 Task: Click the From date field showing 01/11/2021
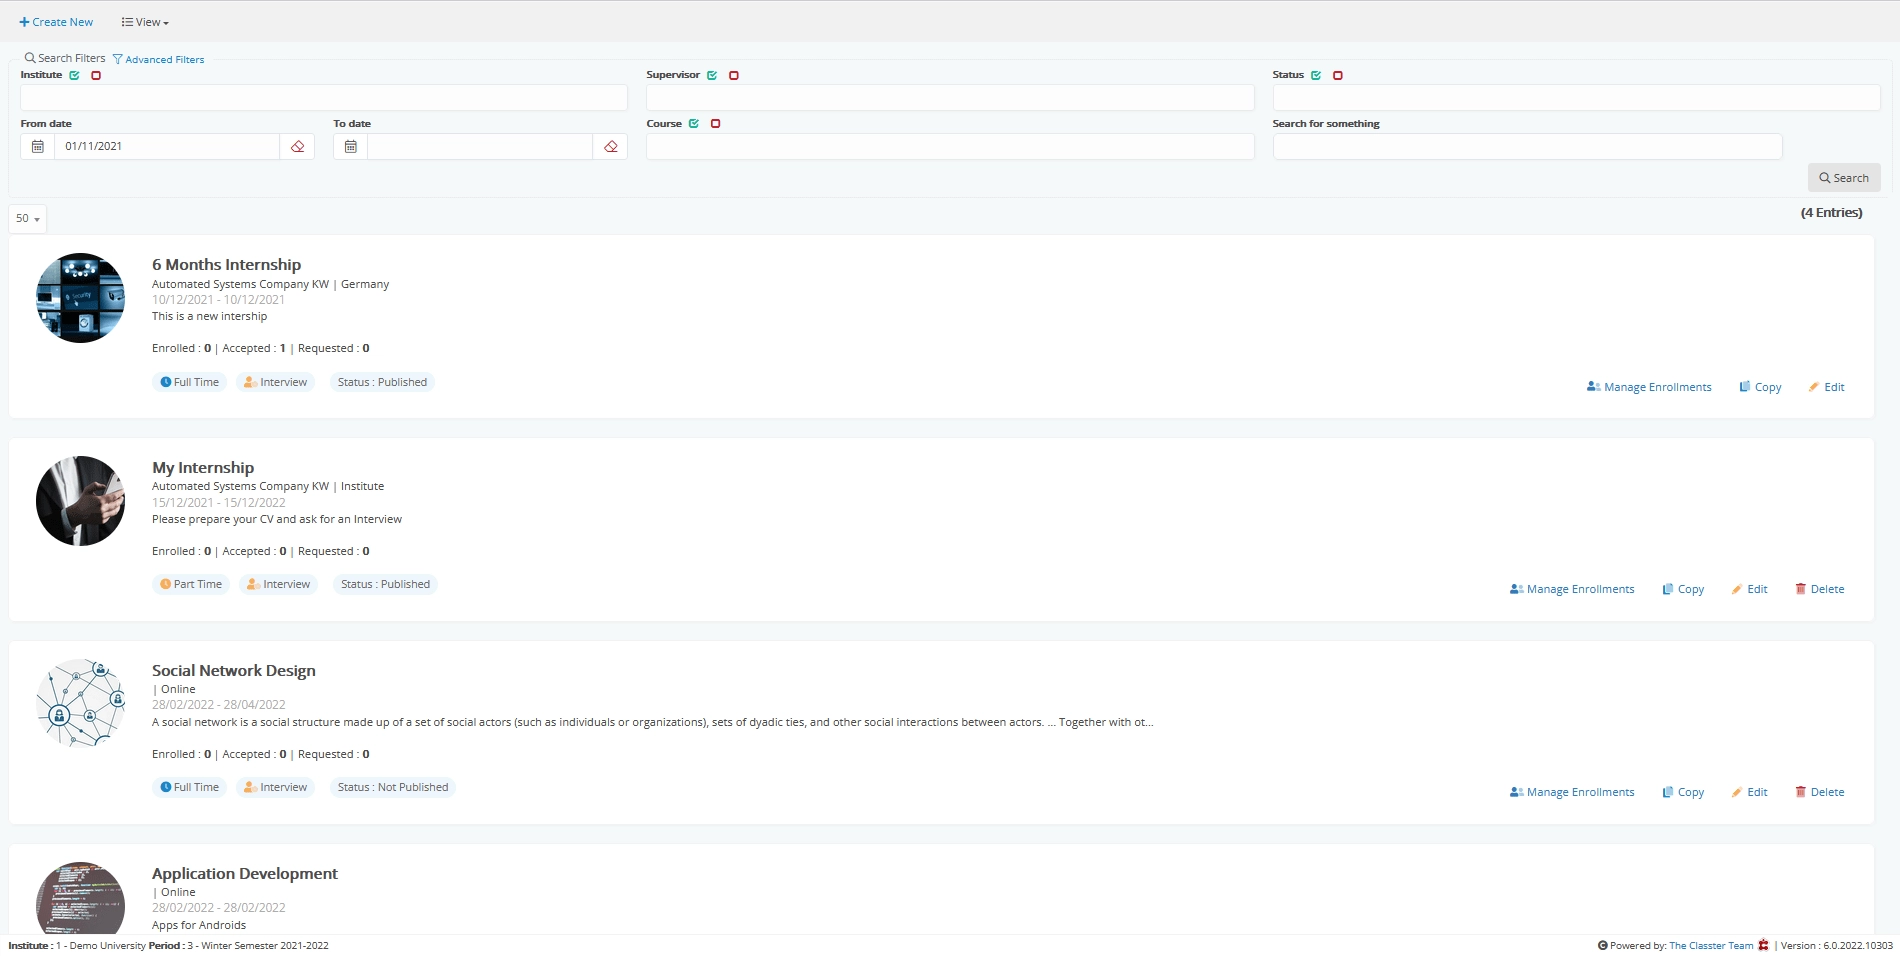pyautogui.click(x=167, y=146)
